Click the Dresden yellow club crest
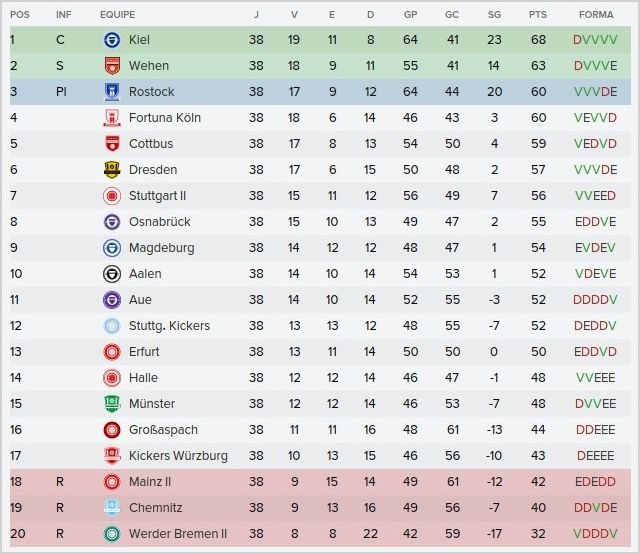The width and height of the screenshot is (640, 554). point(112,170)
